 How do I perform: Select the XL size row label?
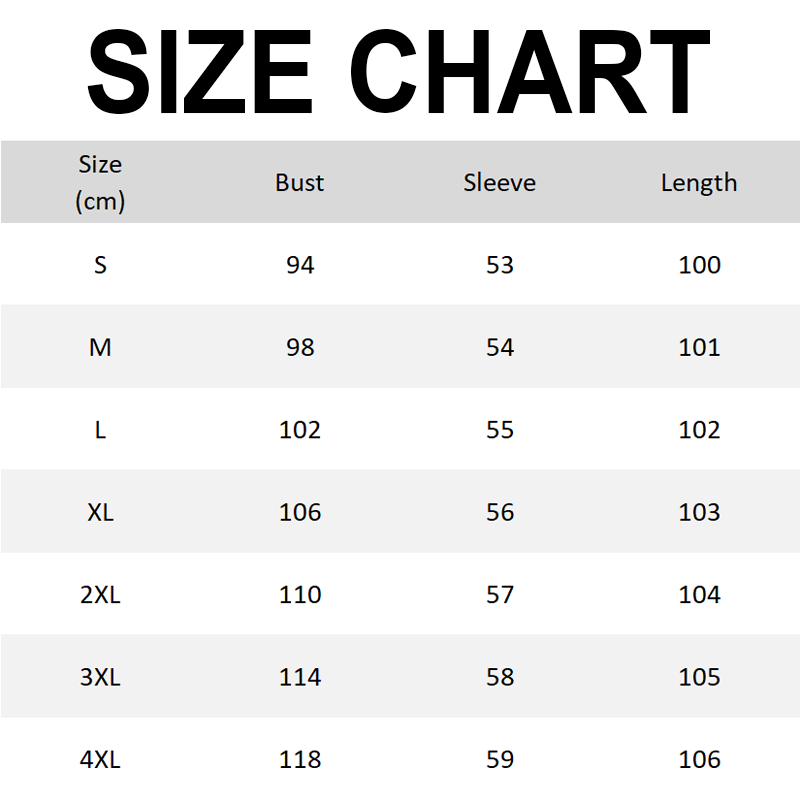tap(100, 512)
